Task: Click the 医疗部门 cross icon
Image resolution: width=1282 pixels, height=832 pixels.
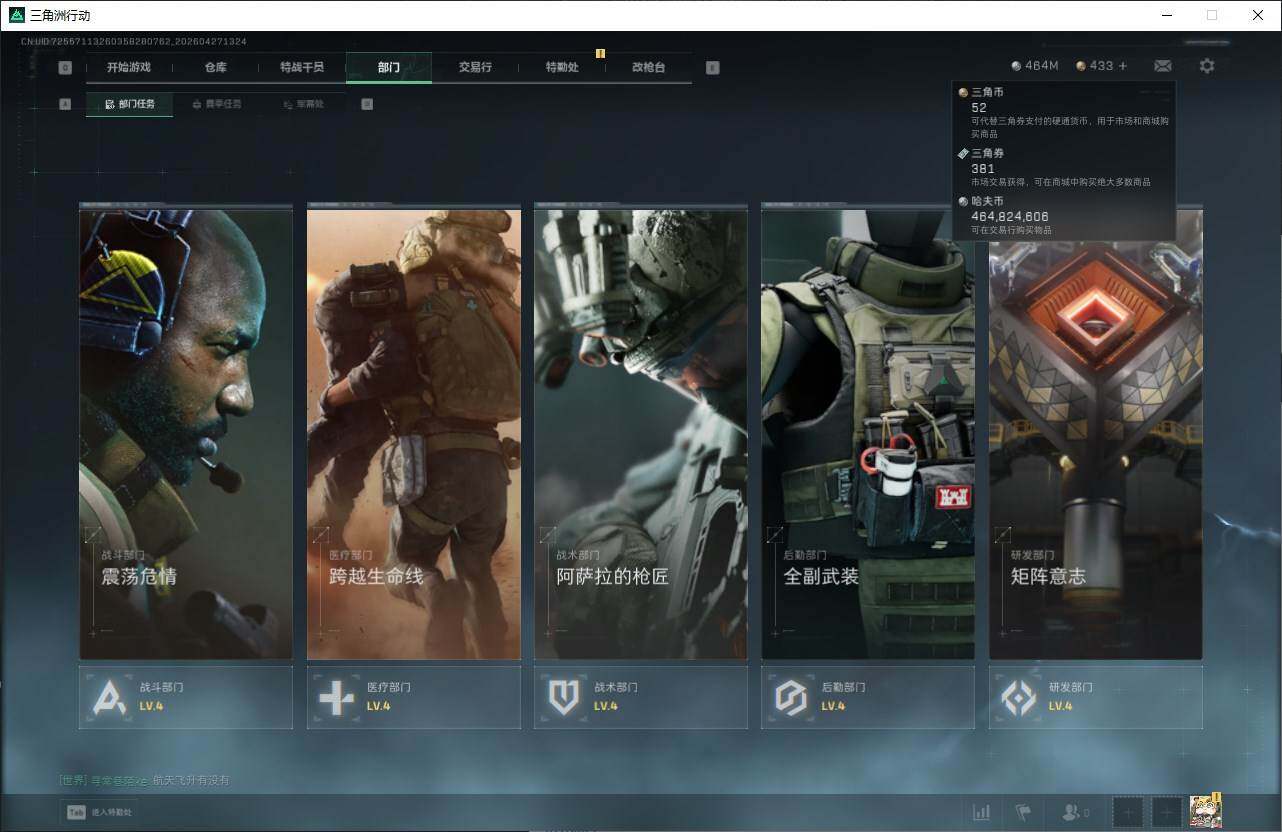Action: click(336, 697)
